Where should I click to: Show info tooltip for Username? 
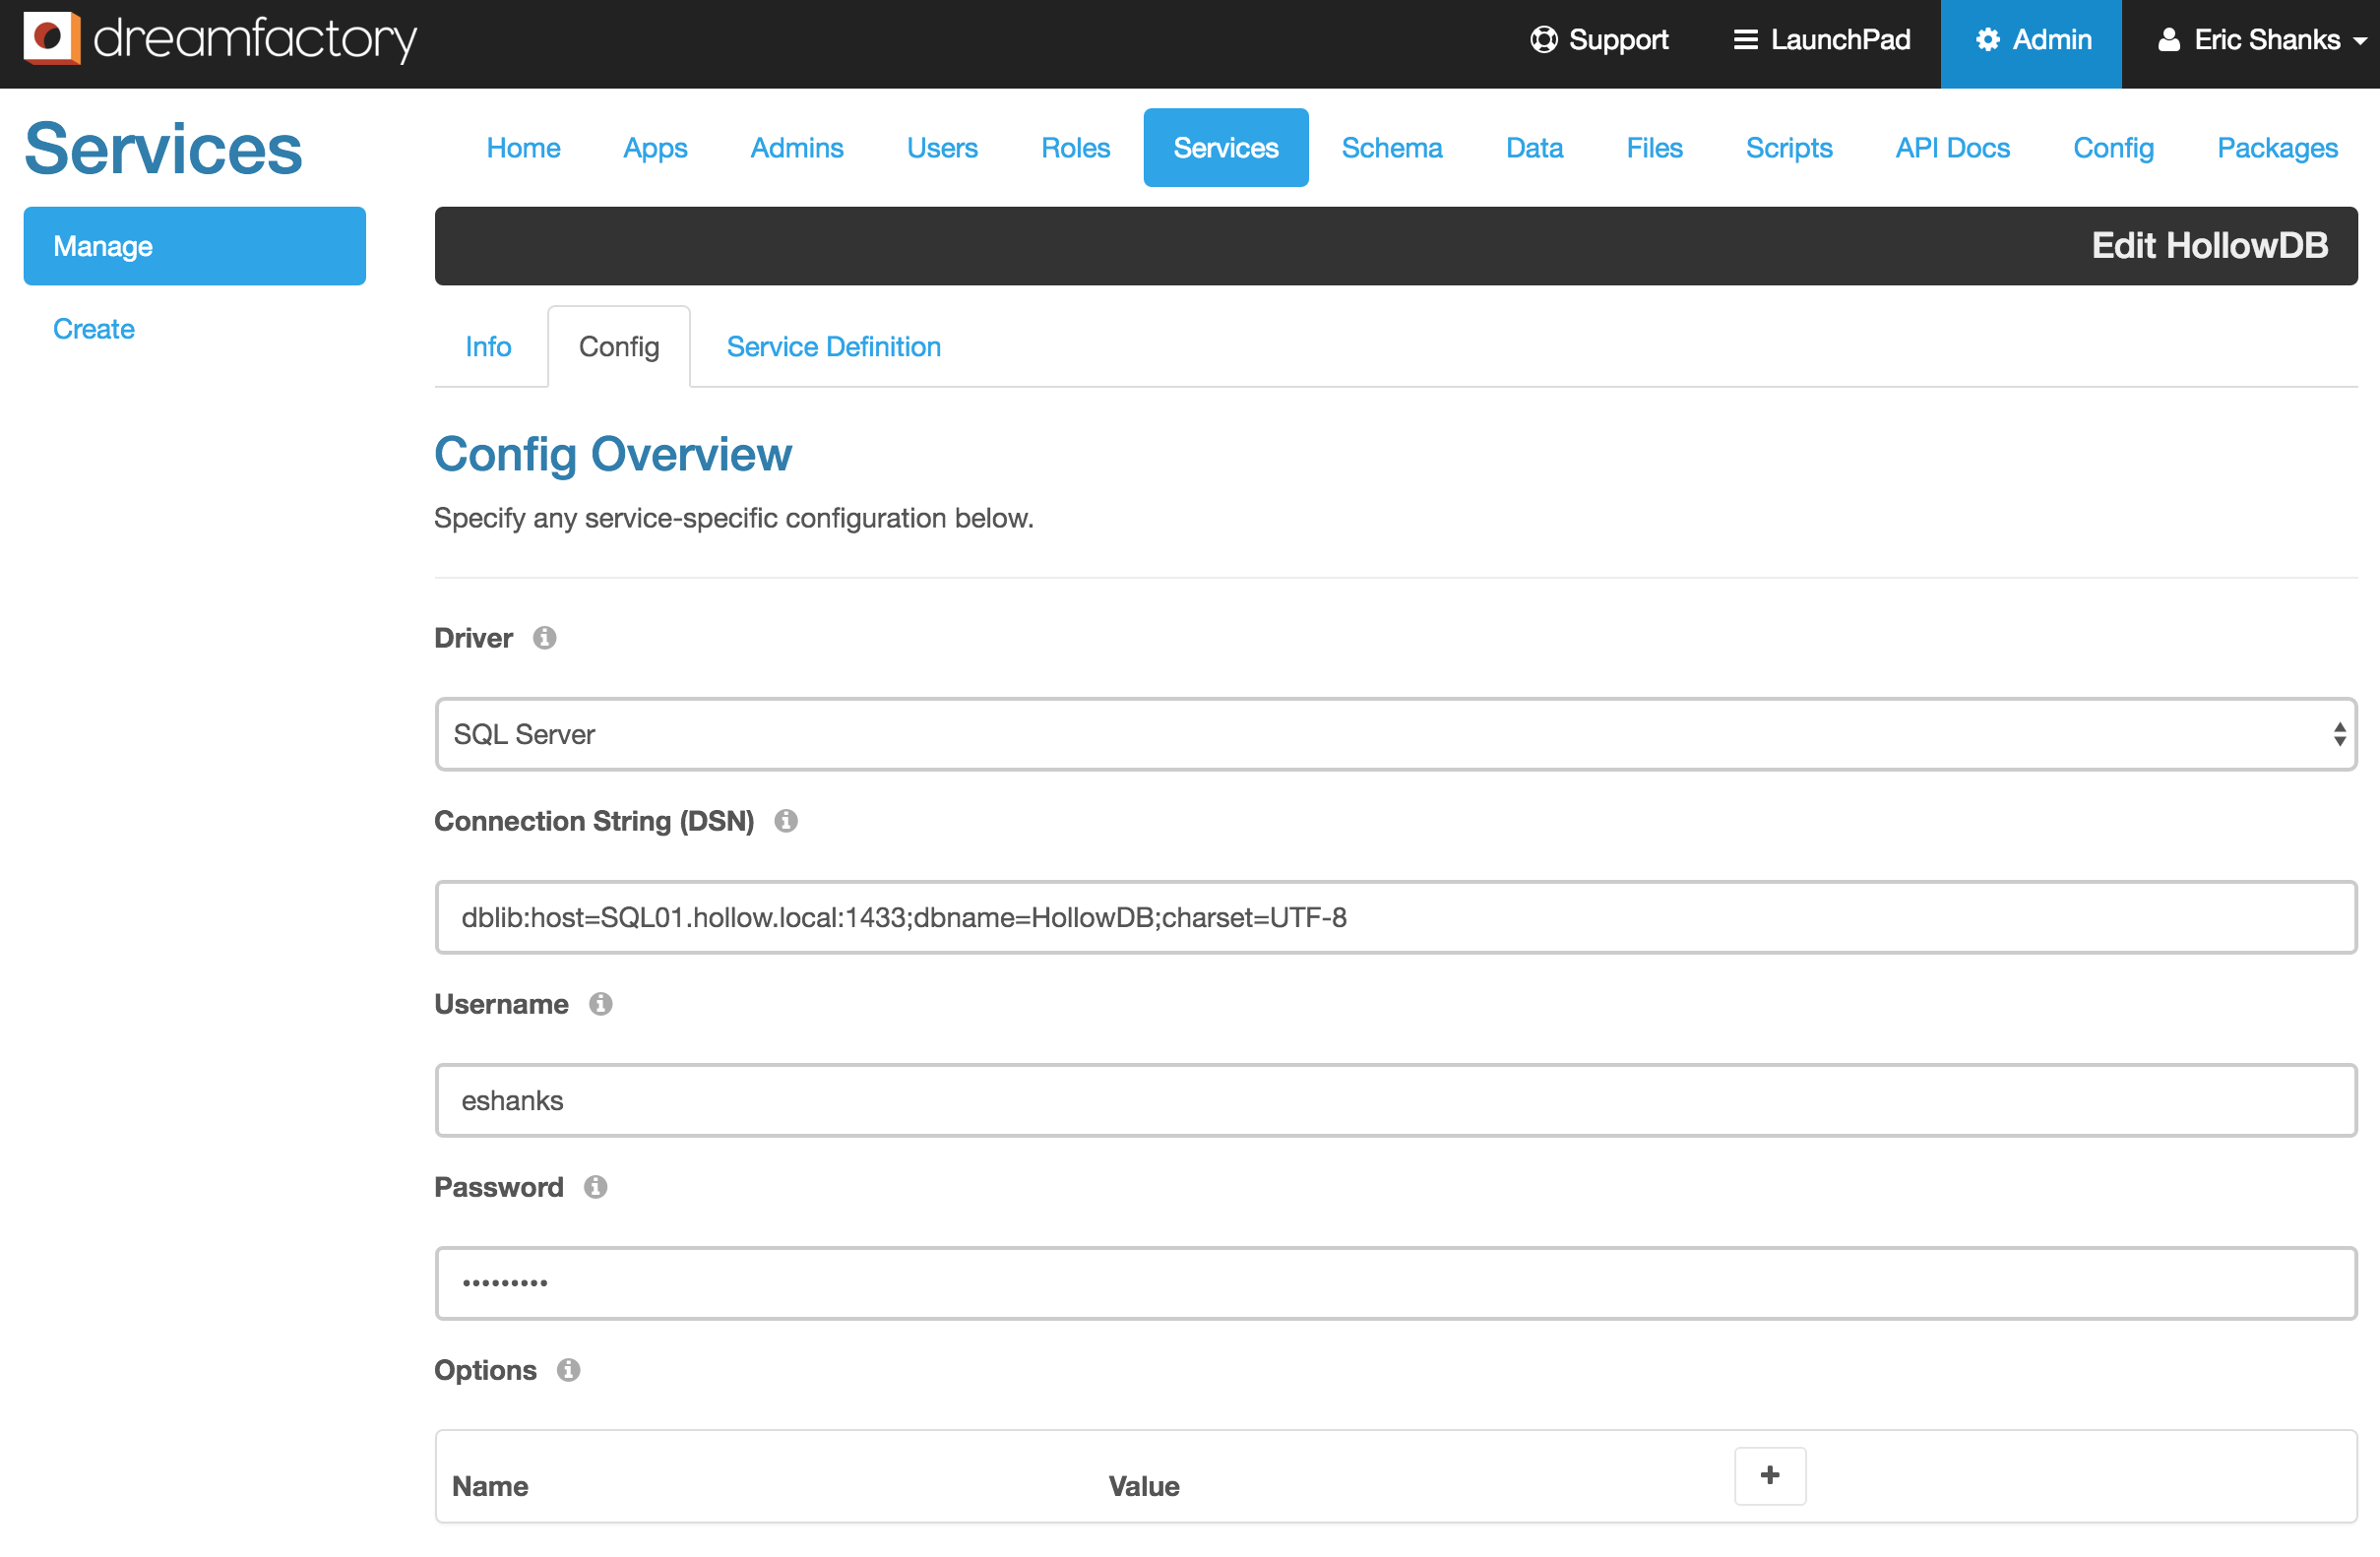(x=600, y=1004)
